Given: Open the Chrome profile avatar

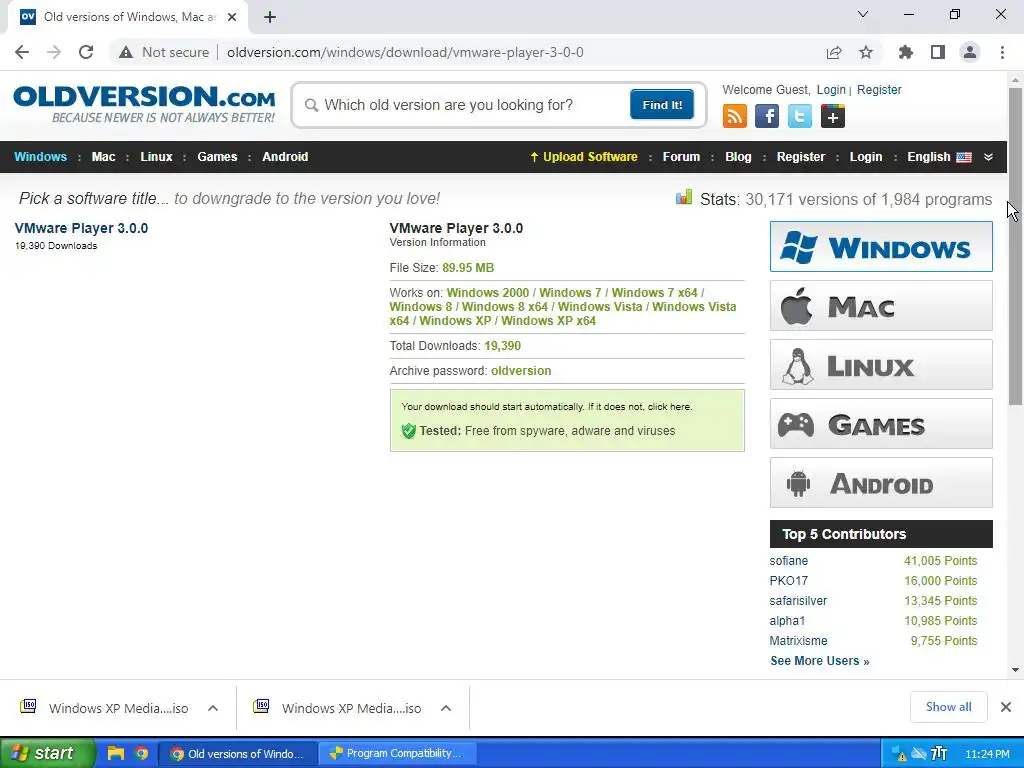Looking at the screenshot, I should coord(970,52).
